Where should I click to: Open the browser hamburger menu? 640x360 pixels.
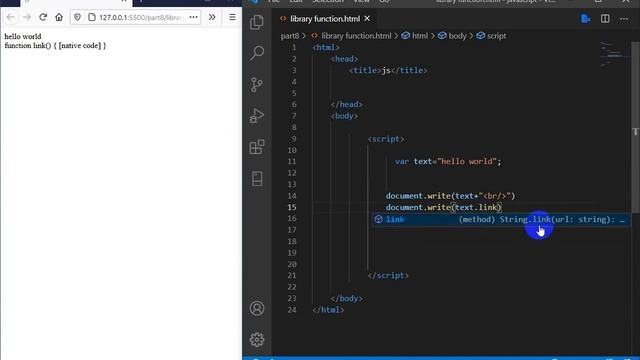(232, 17)
